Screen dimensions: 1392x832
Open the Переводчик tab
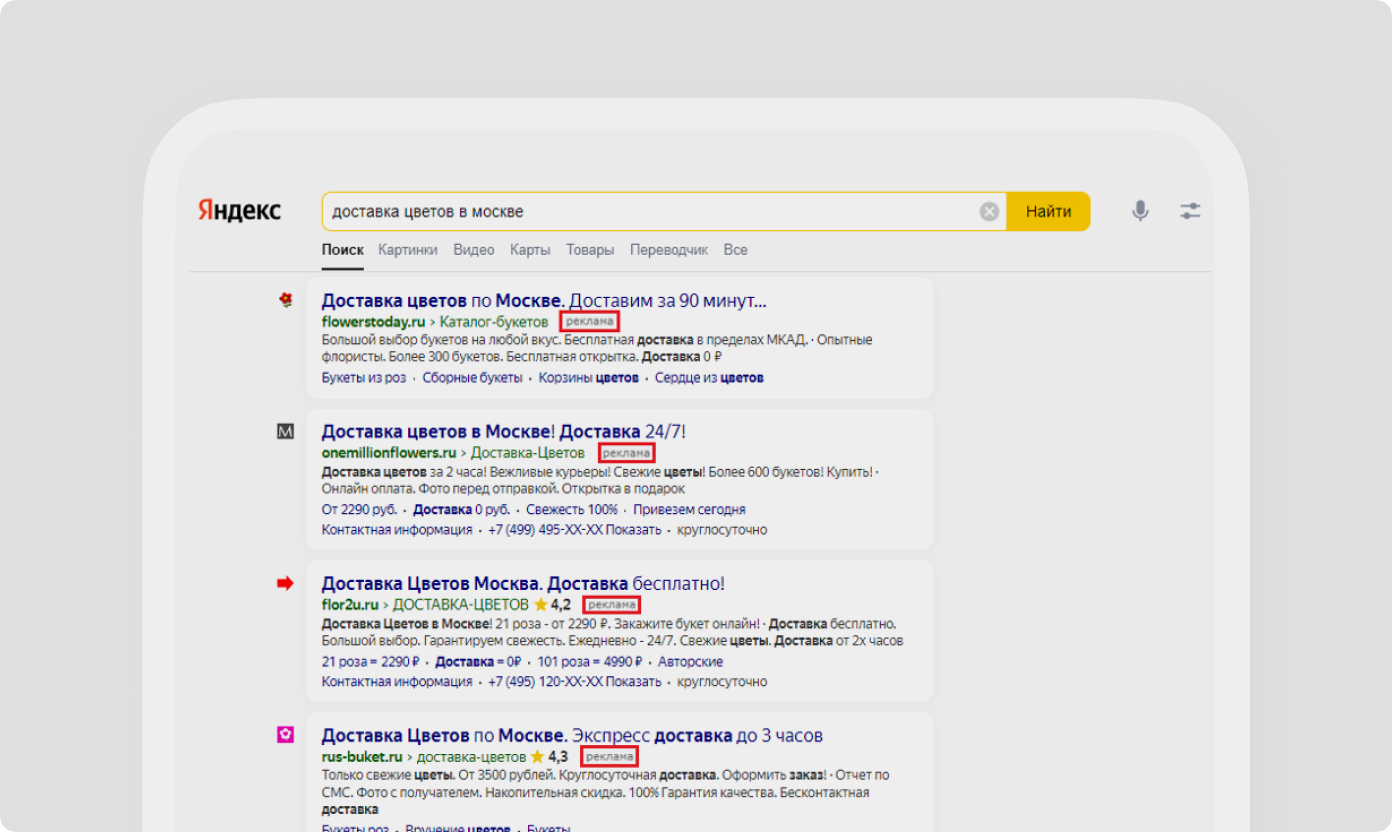pos(669,250)
